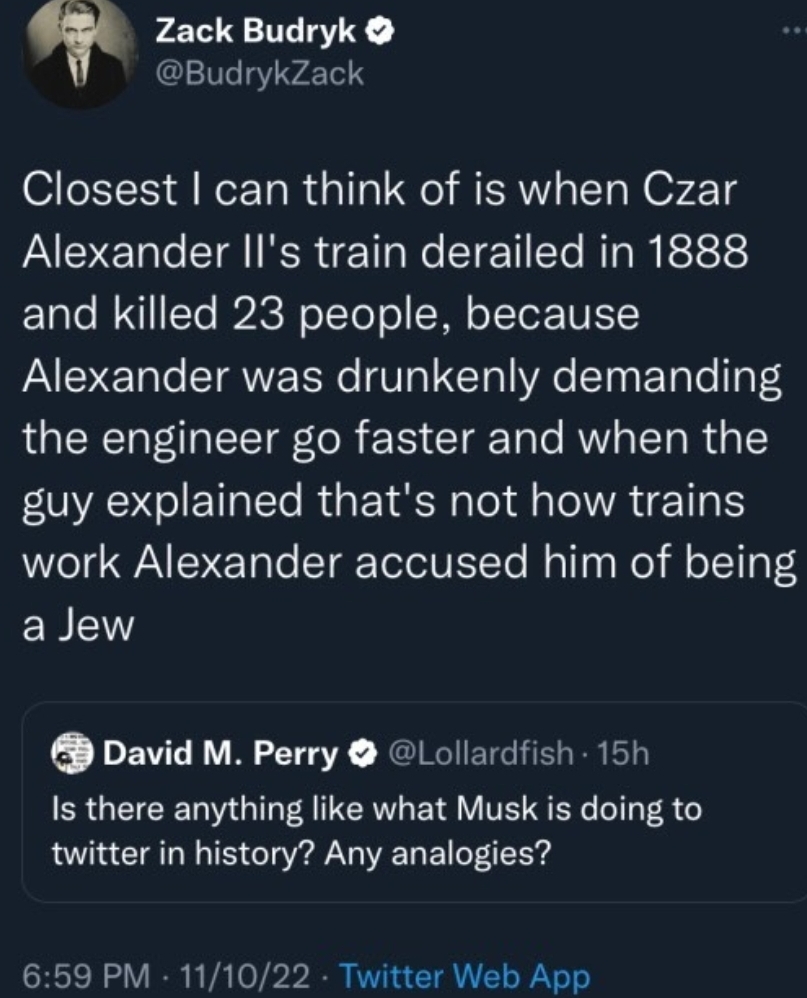Select the David M. Perry name

(x=220, y=754)
